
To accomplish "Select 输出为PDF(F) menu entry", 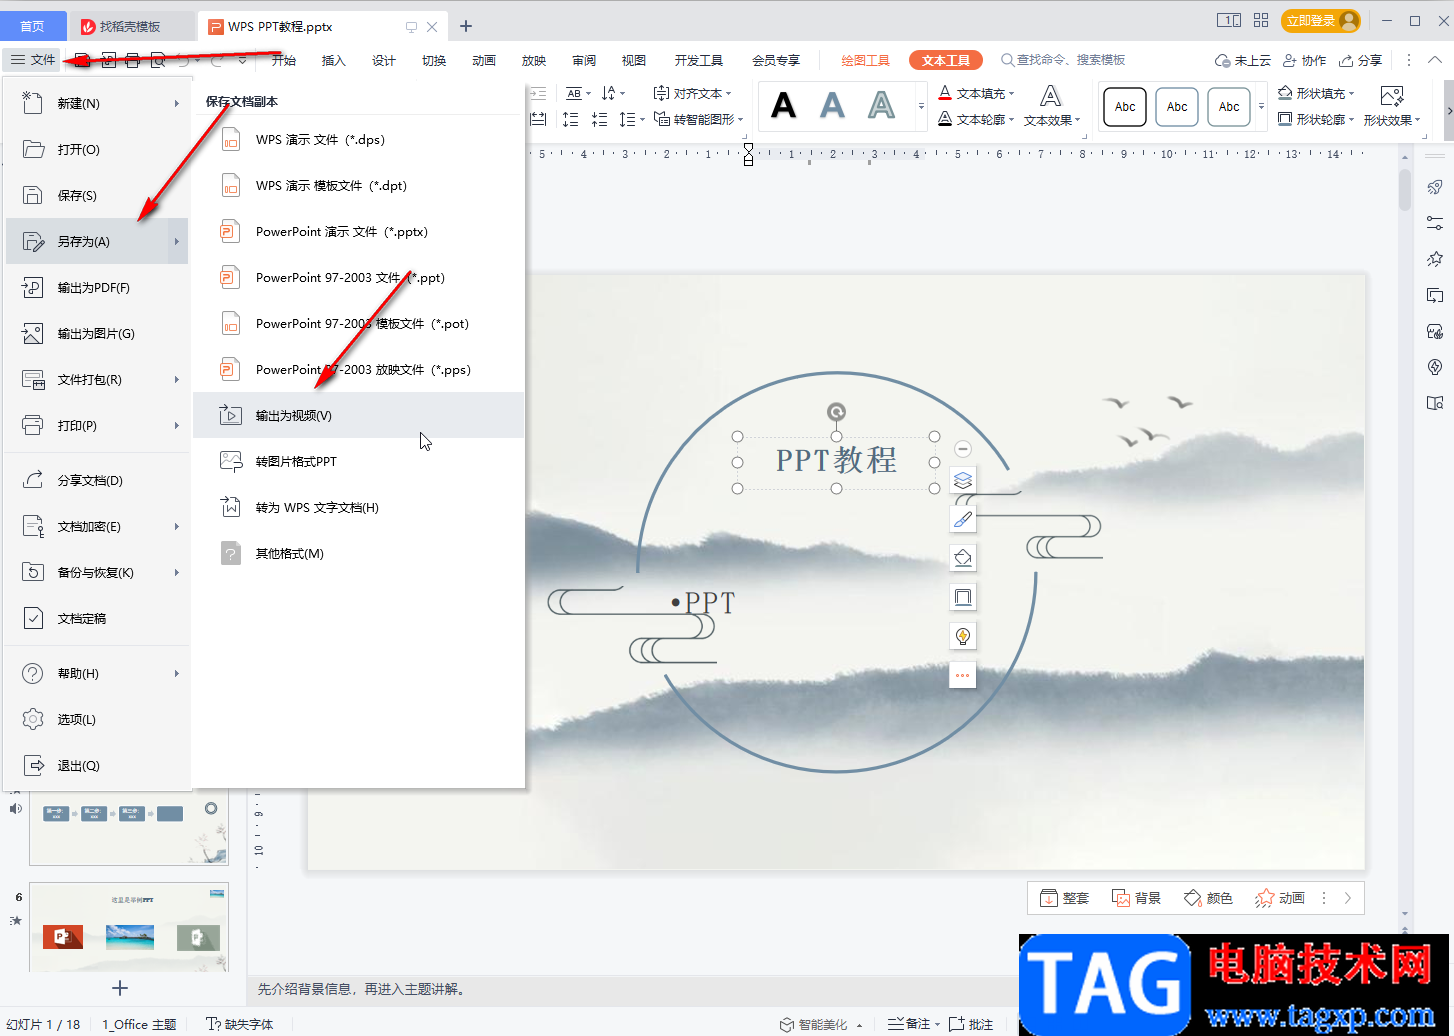I will [97, 287].
